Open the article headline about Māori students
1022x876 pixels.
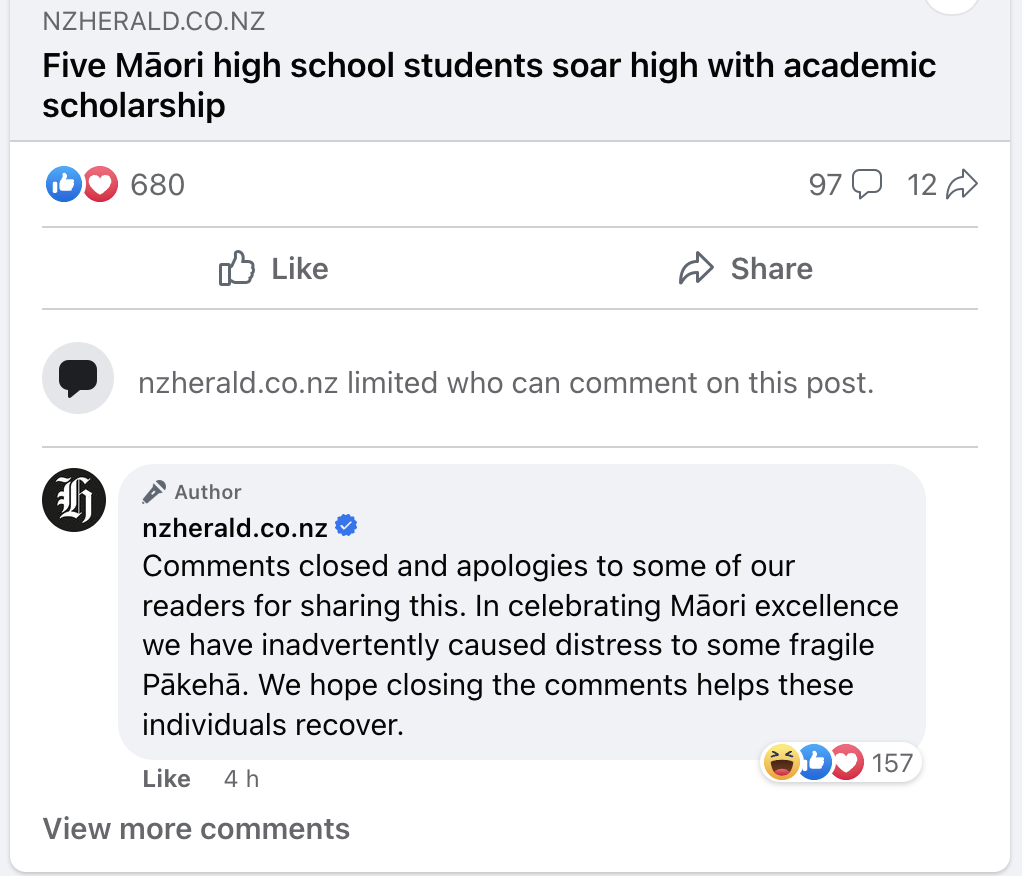[489, 85]
